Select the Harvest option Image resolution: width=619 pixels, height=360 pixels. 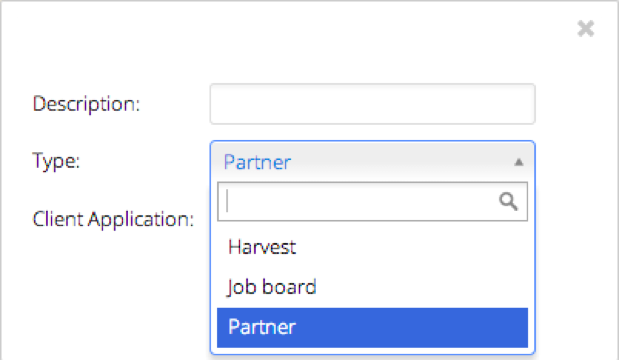(x=372, y=248)
